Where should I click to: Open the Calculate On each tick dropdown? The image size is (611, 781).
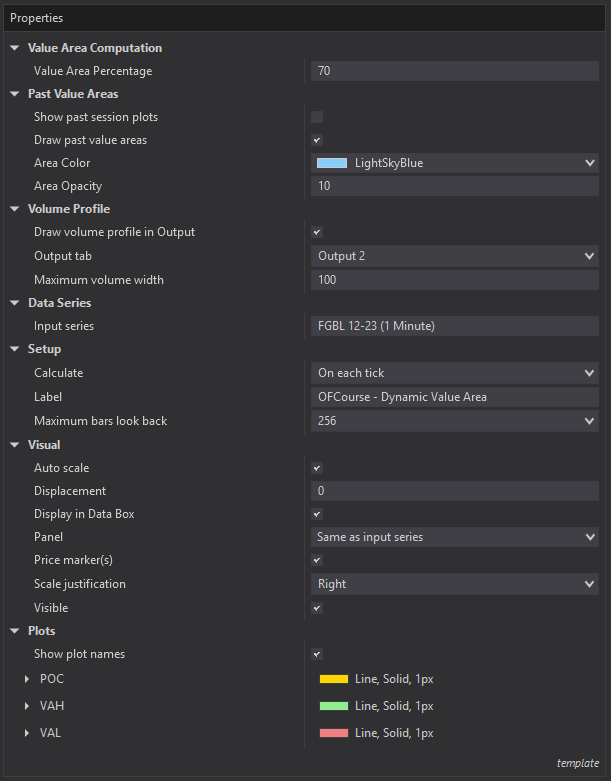(455, 373)
